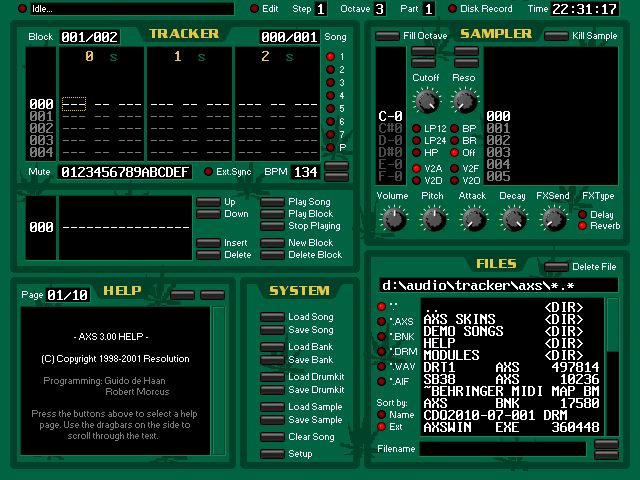Click the Fill Octave button
The height and width of the screenshot is (480, 640).
388,36
